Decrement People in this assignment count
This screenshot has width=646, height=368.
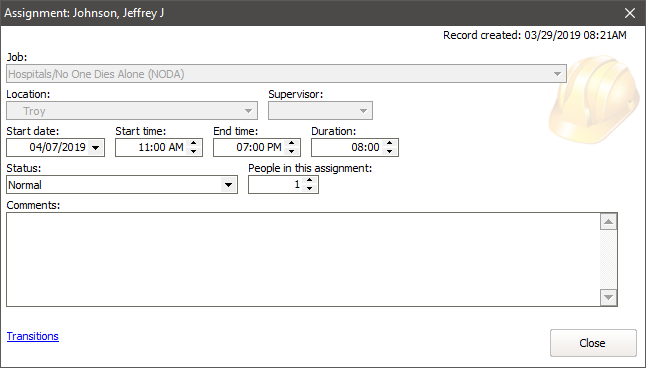(x=309, y=188)
